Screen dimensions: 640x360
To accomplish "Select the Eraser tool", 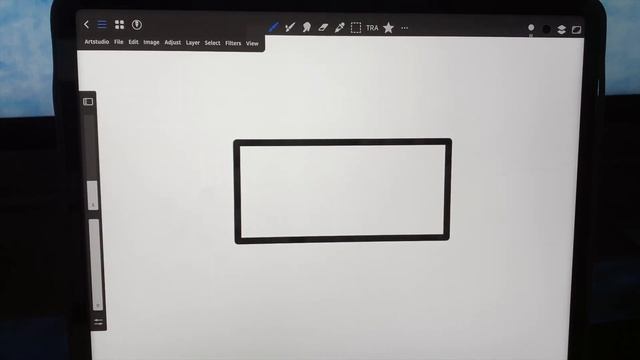I will tap(323, 27).
